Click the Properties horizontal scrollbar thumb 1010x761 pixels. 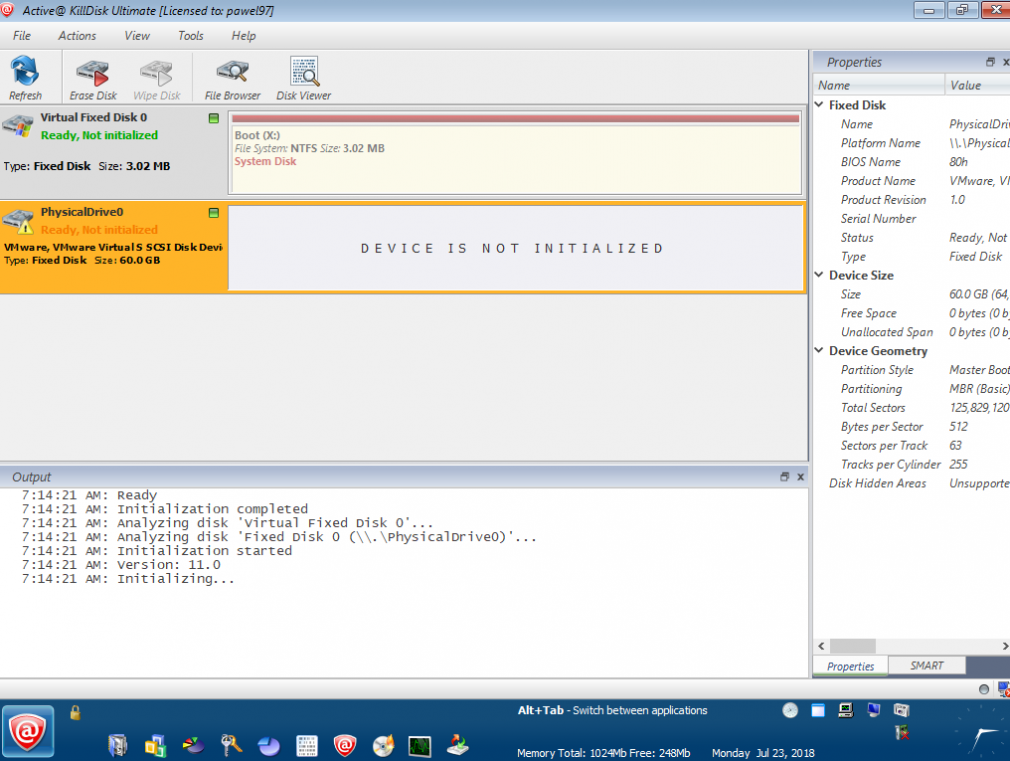coord(852,646)
